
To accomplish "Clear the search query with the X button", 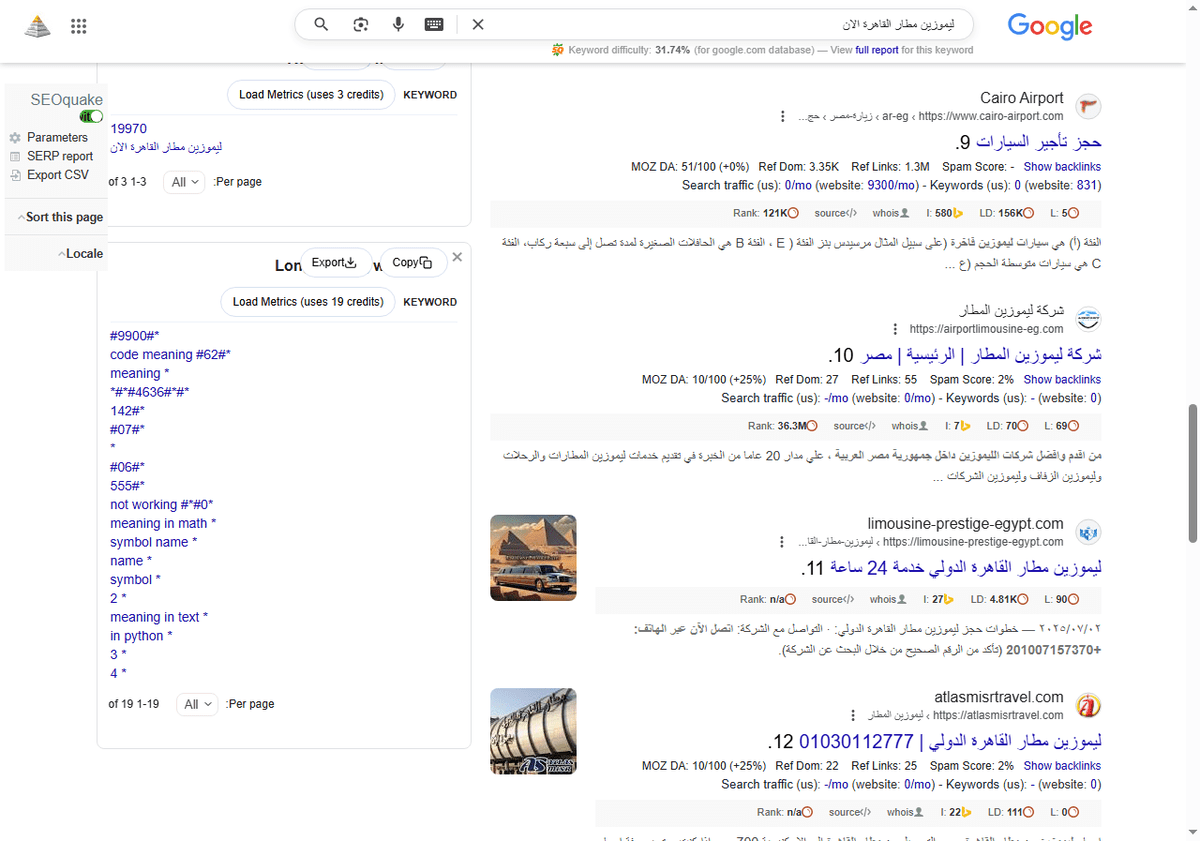I will [478, 25].
